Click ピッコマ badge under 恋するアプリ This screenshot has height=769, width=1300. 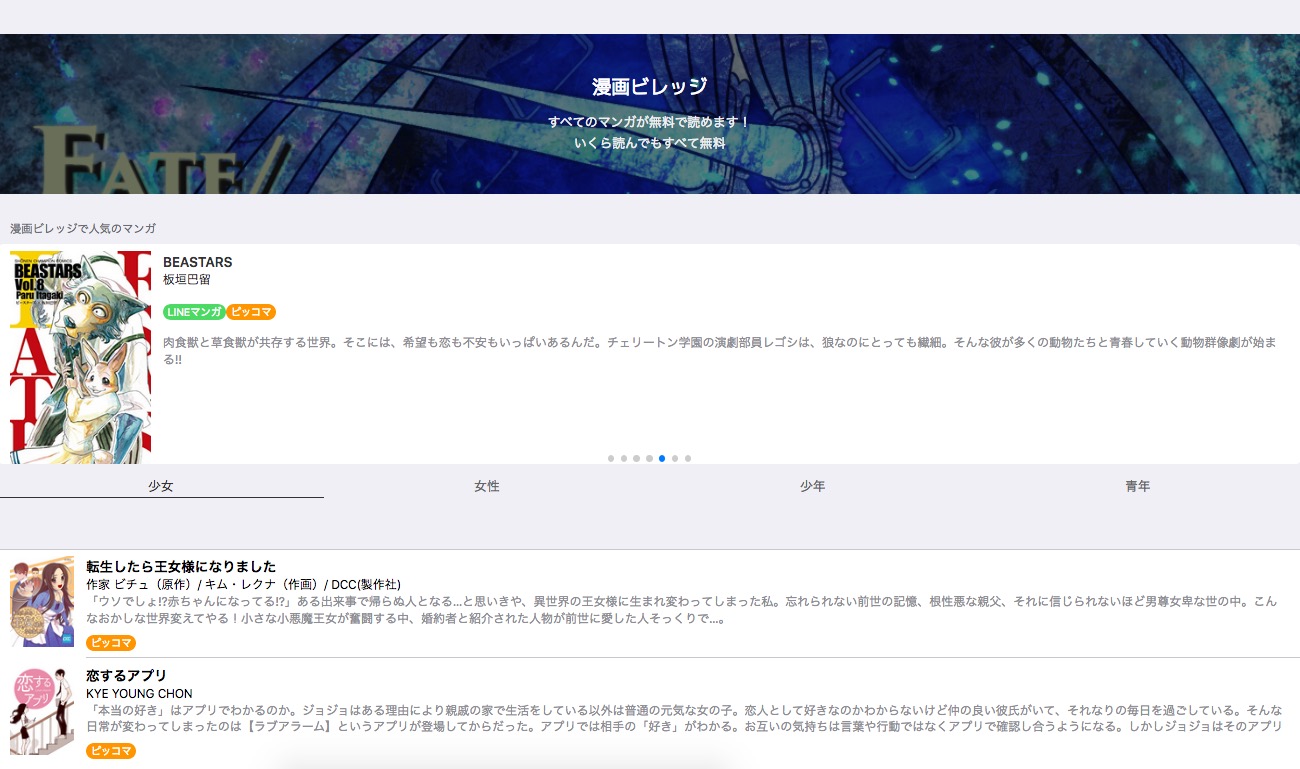tap(111, 751)
